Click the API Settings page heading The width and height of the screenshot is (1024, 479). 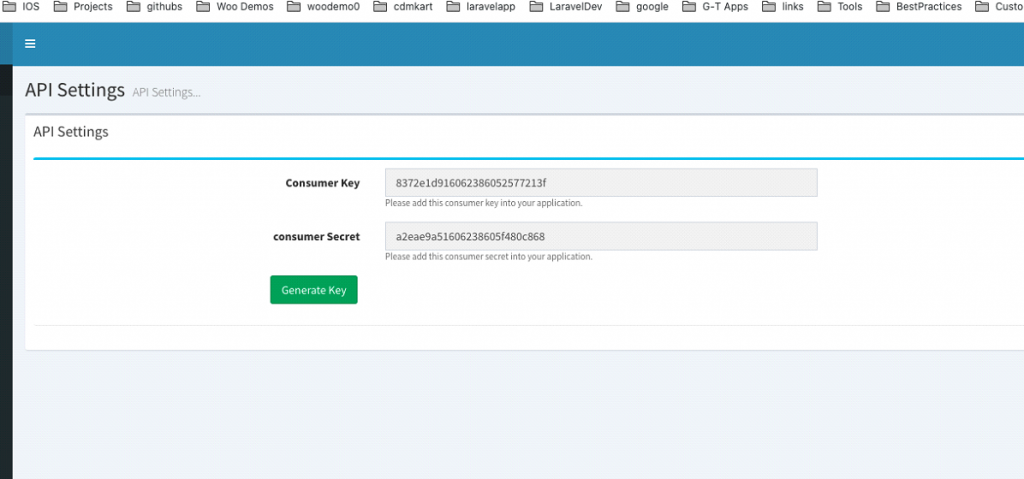75,90
